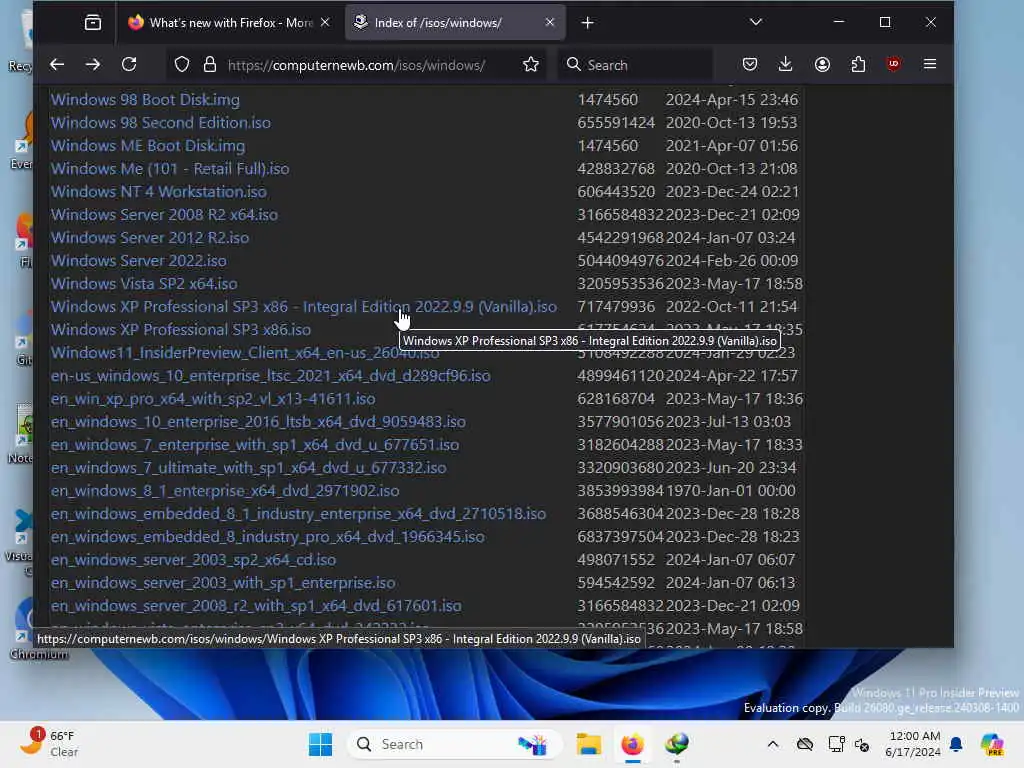Open Windows XP Professional SP3 x86.iso link
1024x768 pixels.
(x=181, y=330)
